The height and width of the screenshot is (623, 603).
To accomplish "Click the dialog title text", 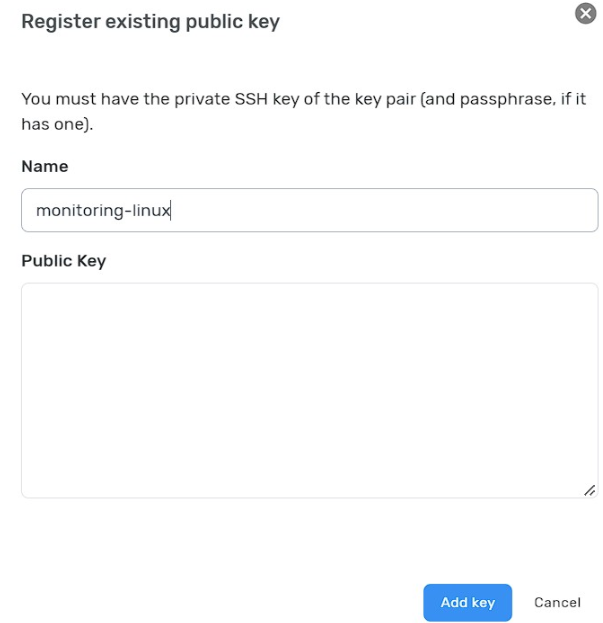I will (151, 22).
